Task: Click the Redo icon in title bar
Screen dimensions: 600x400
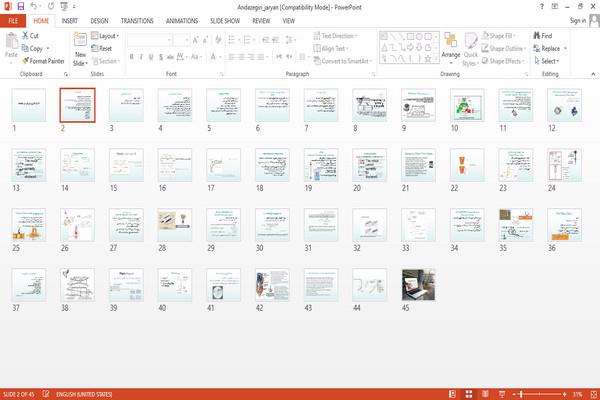Action: [x=51, y=6]
